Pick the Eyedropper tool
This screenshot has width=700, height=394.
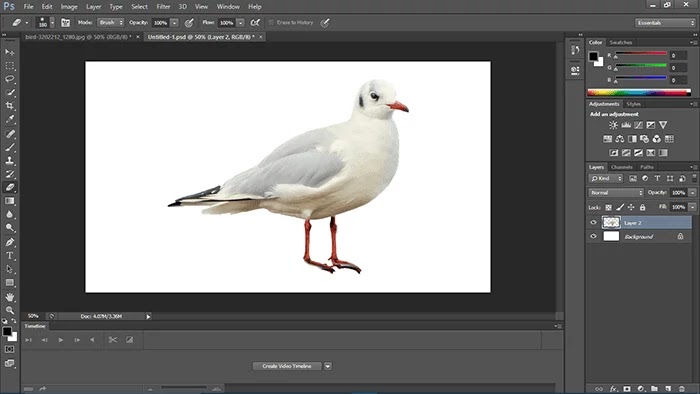click(x=10, y=119)
